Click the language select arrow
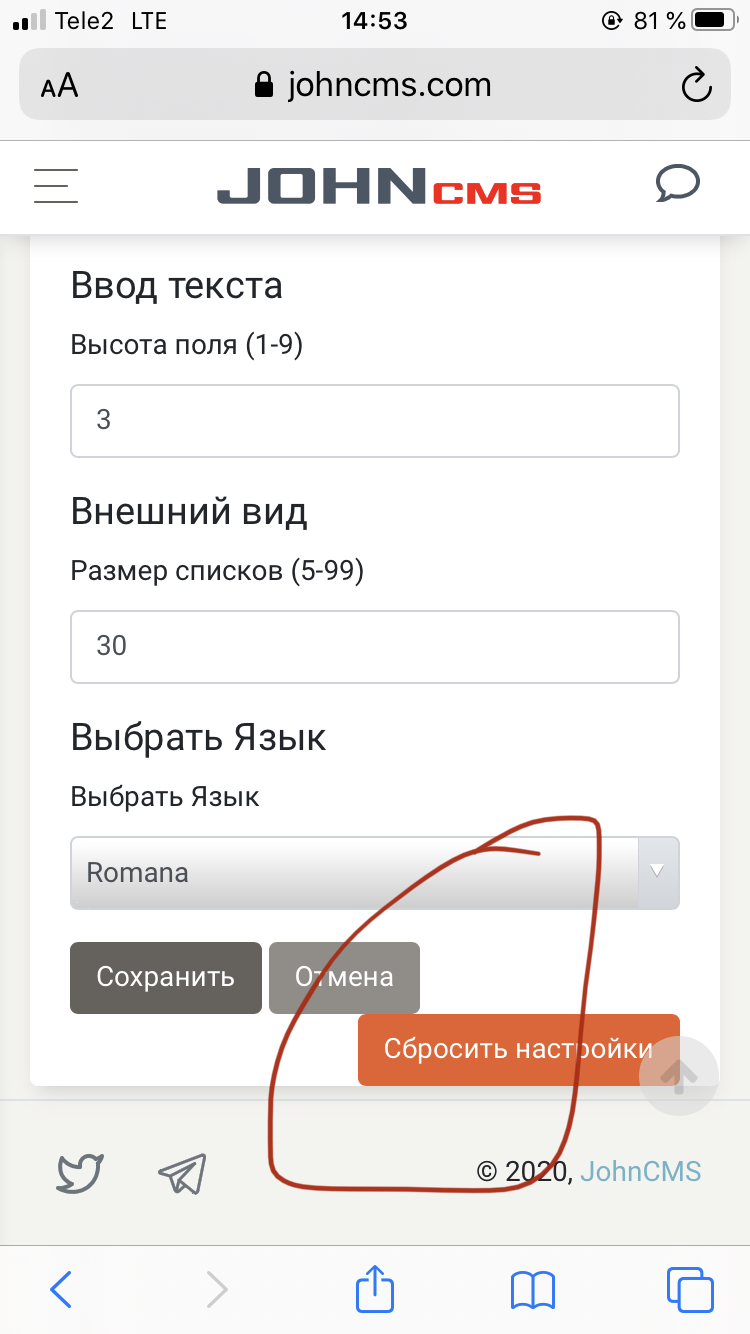750x1334 pixels. coord(658,872)
